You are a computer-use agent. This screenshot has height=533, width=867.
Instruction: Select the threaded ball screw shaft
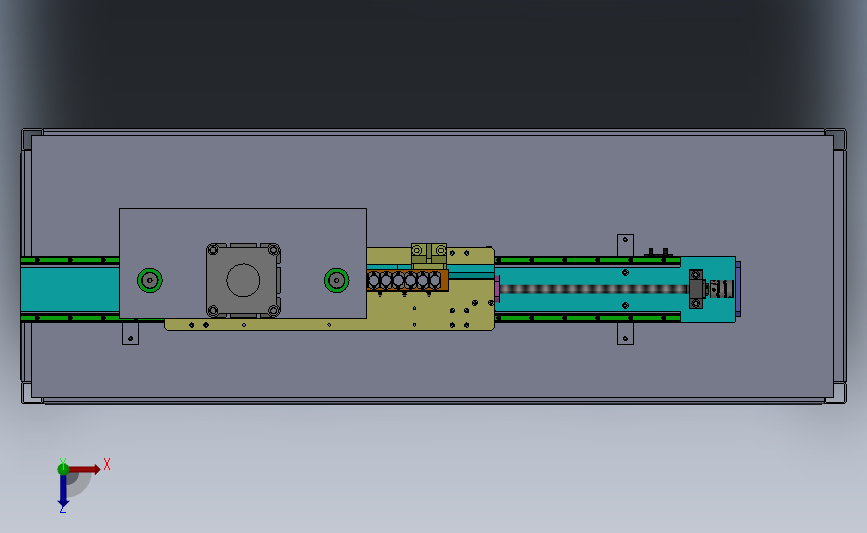point(594,289)
